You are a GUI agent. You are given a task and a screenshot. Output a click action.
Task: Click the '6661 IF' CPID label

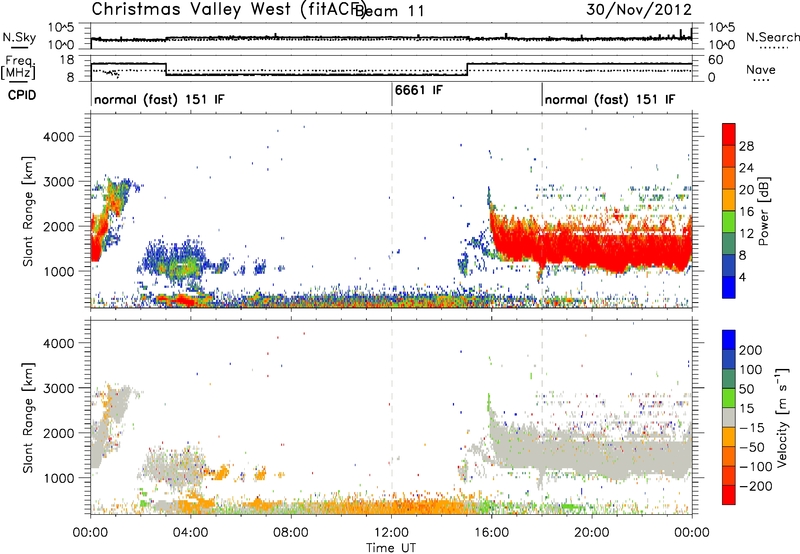[418, 90]
